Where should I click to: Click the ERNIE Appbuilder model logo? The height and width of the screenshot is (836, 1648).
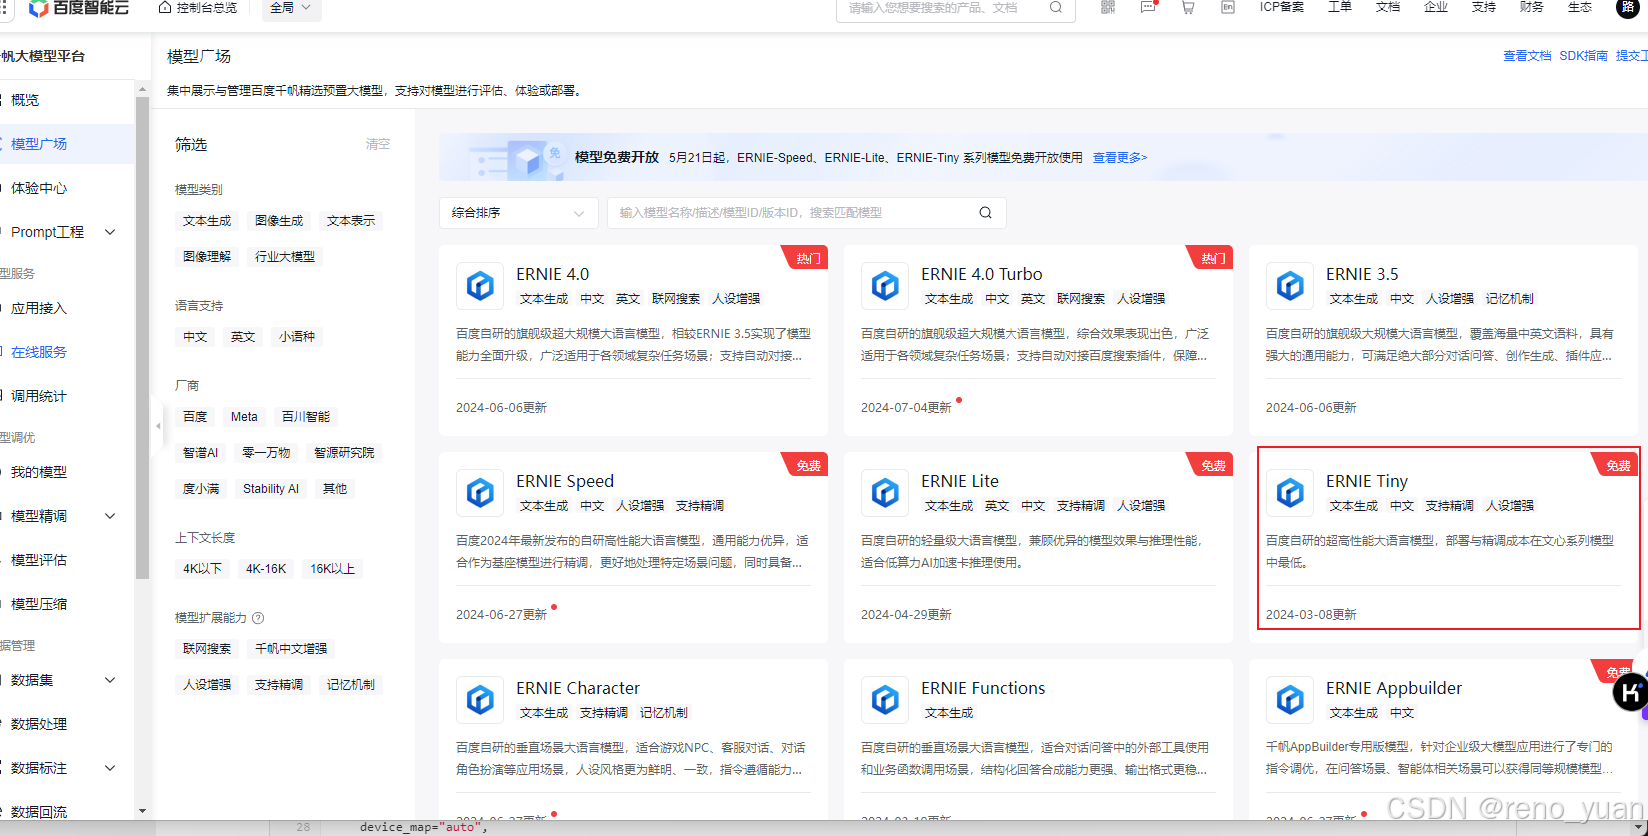click(x=1290, y=700)
